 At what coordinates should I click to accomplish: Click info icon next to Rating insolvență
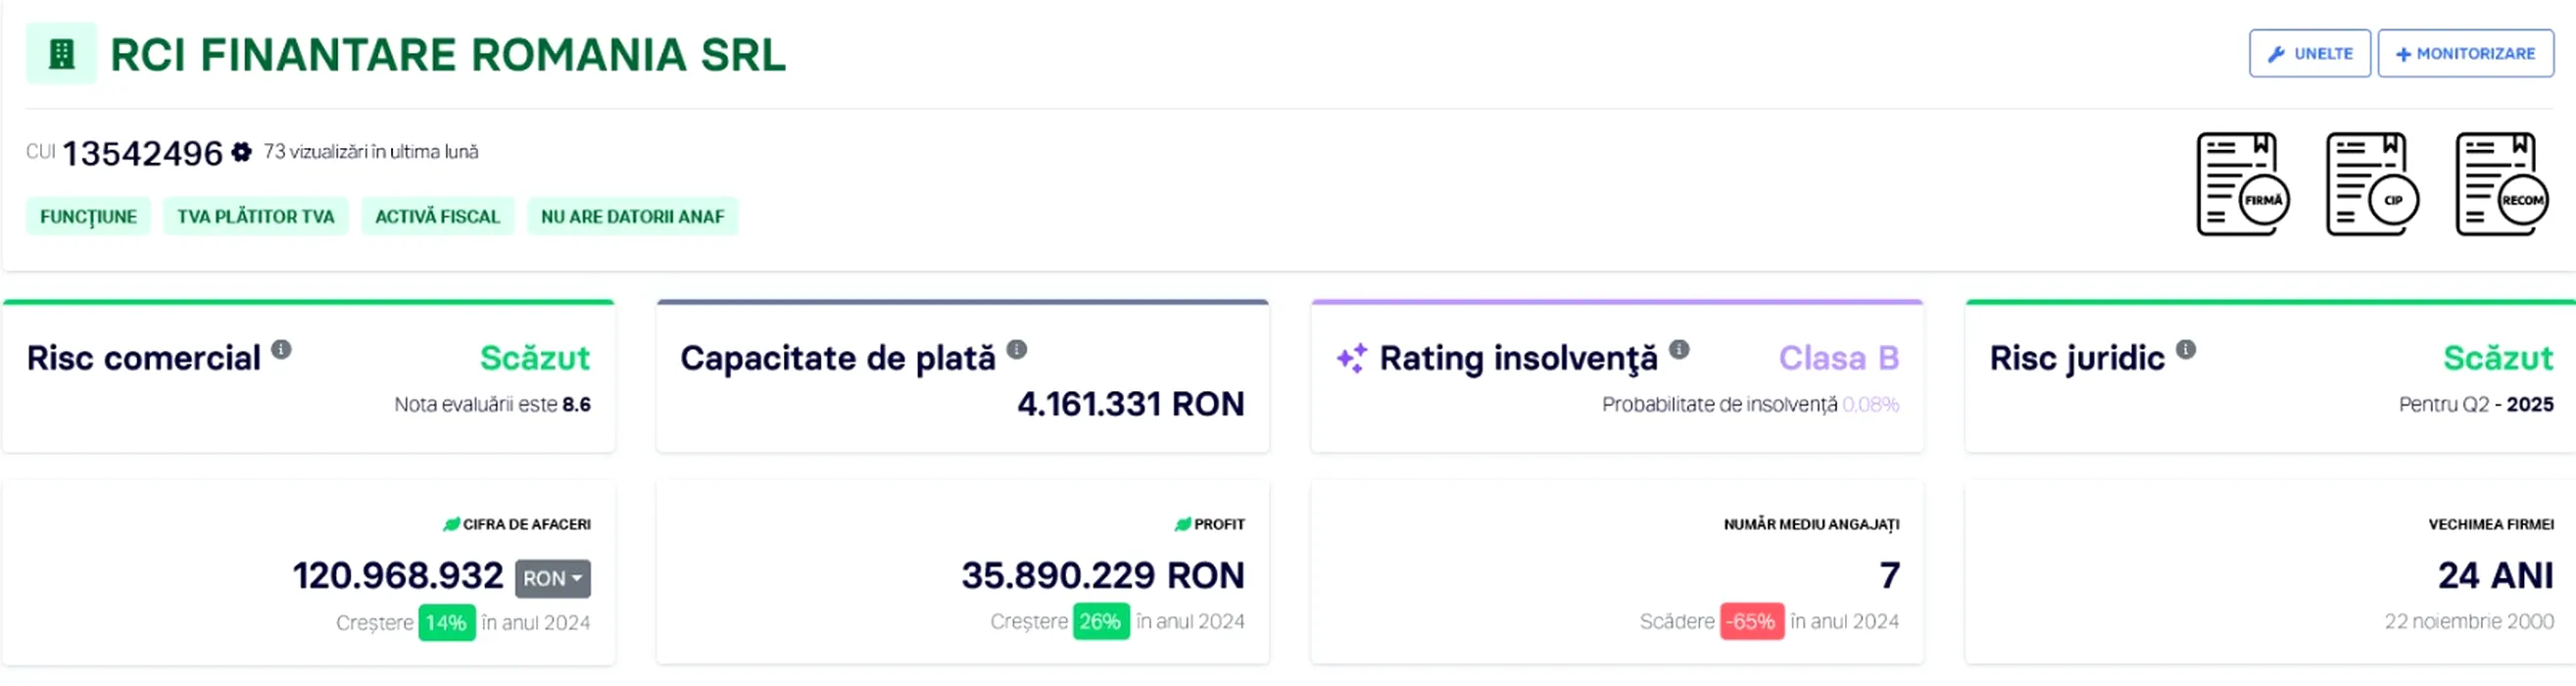click(1679, 349)
